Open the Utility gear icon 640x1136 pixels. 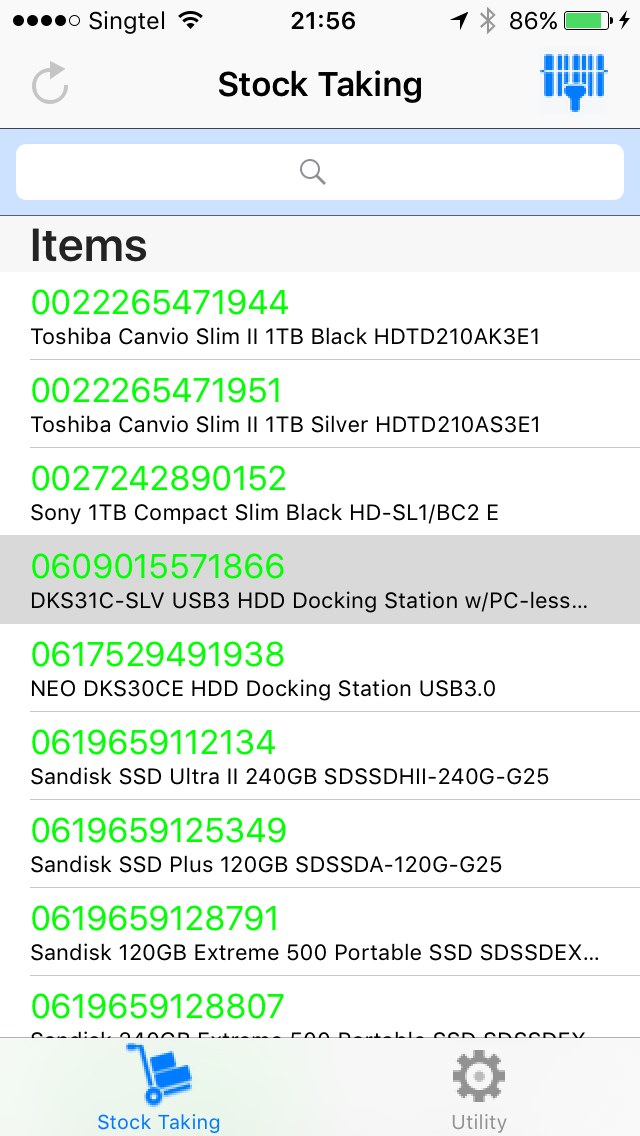point(479,1078)
